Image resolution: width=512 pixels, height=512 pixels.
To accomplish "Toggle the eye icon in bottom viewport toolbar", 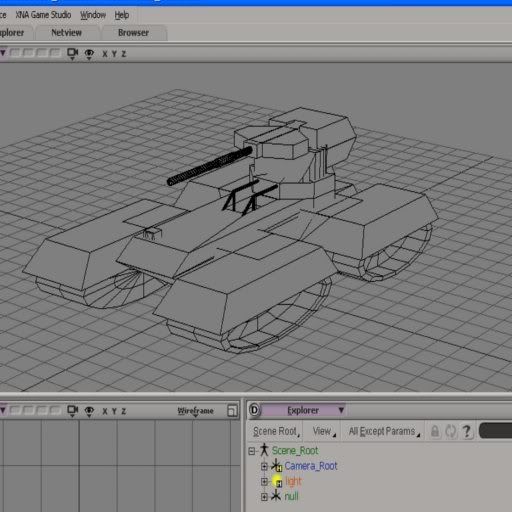I will click(89, 411).
